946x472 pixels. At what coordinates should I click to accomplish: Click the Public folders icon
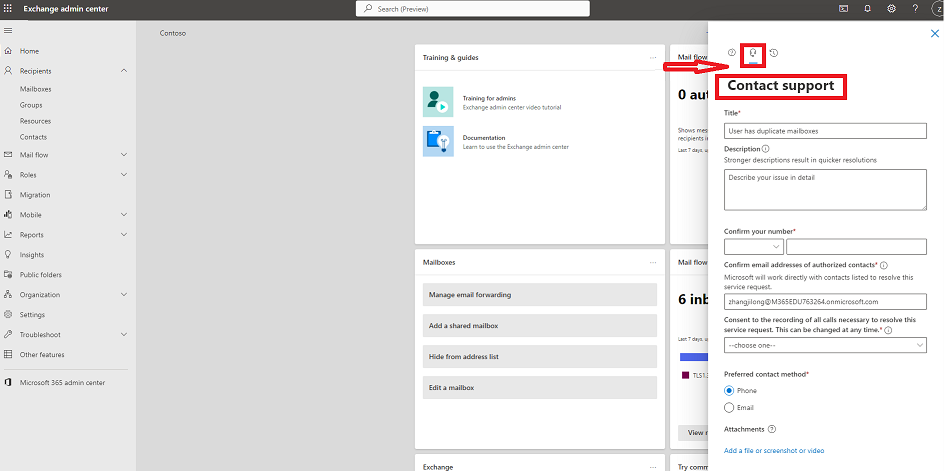pyautogui.click(x=8, y=275)
